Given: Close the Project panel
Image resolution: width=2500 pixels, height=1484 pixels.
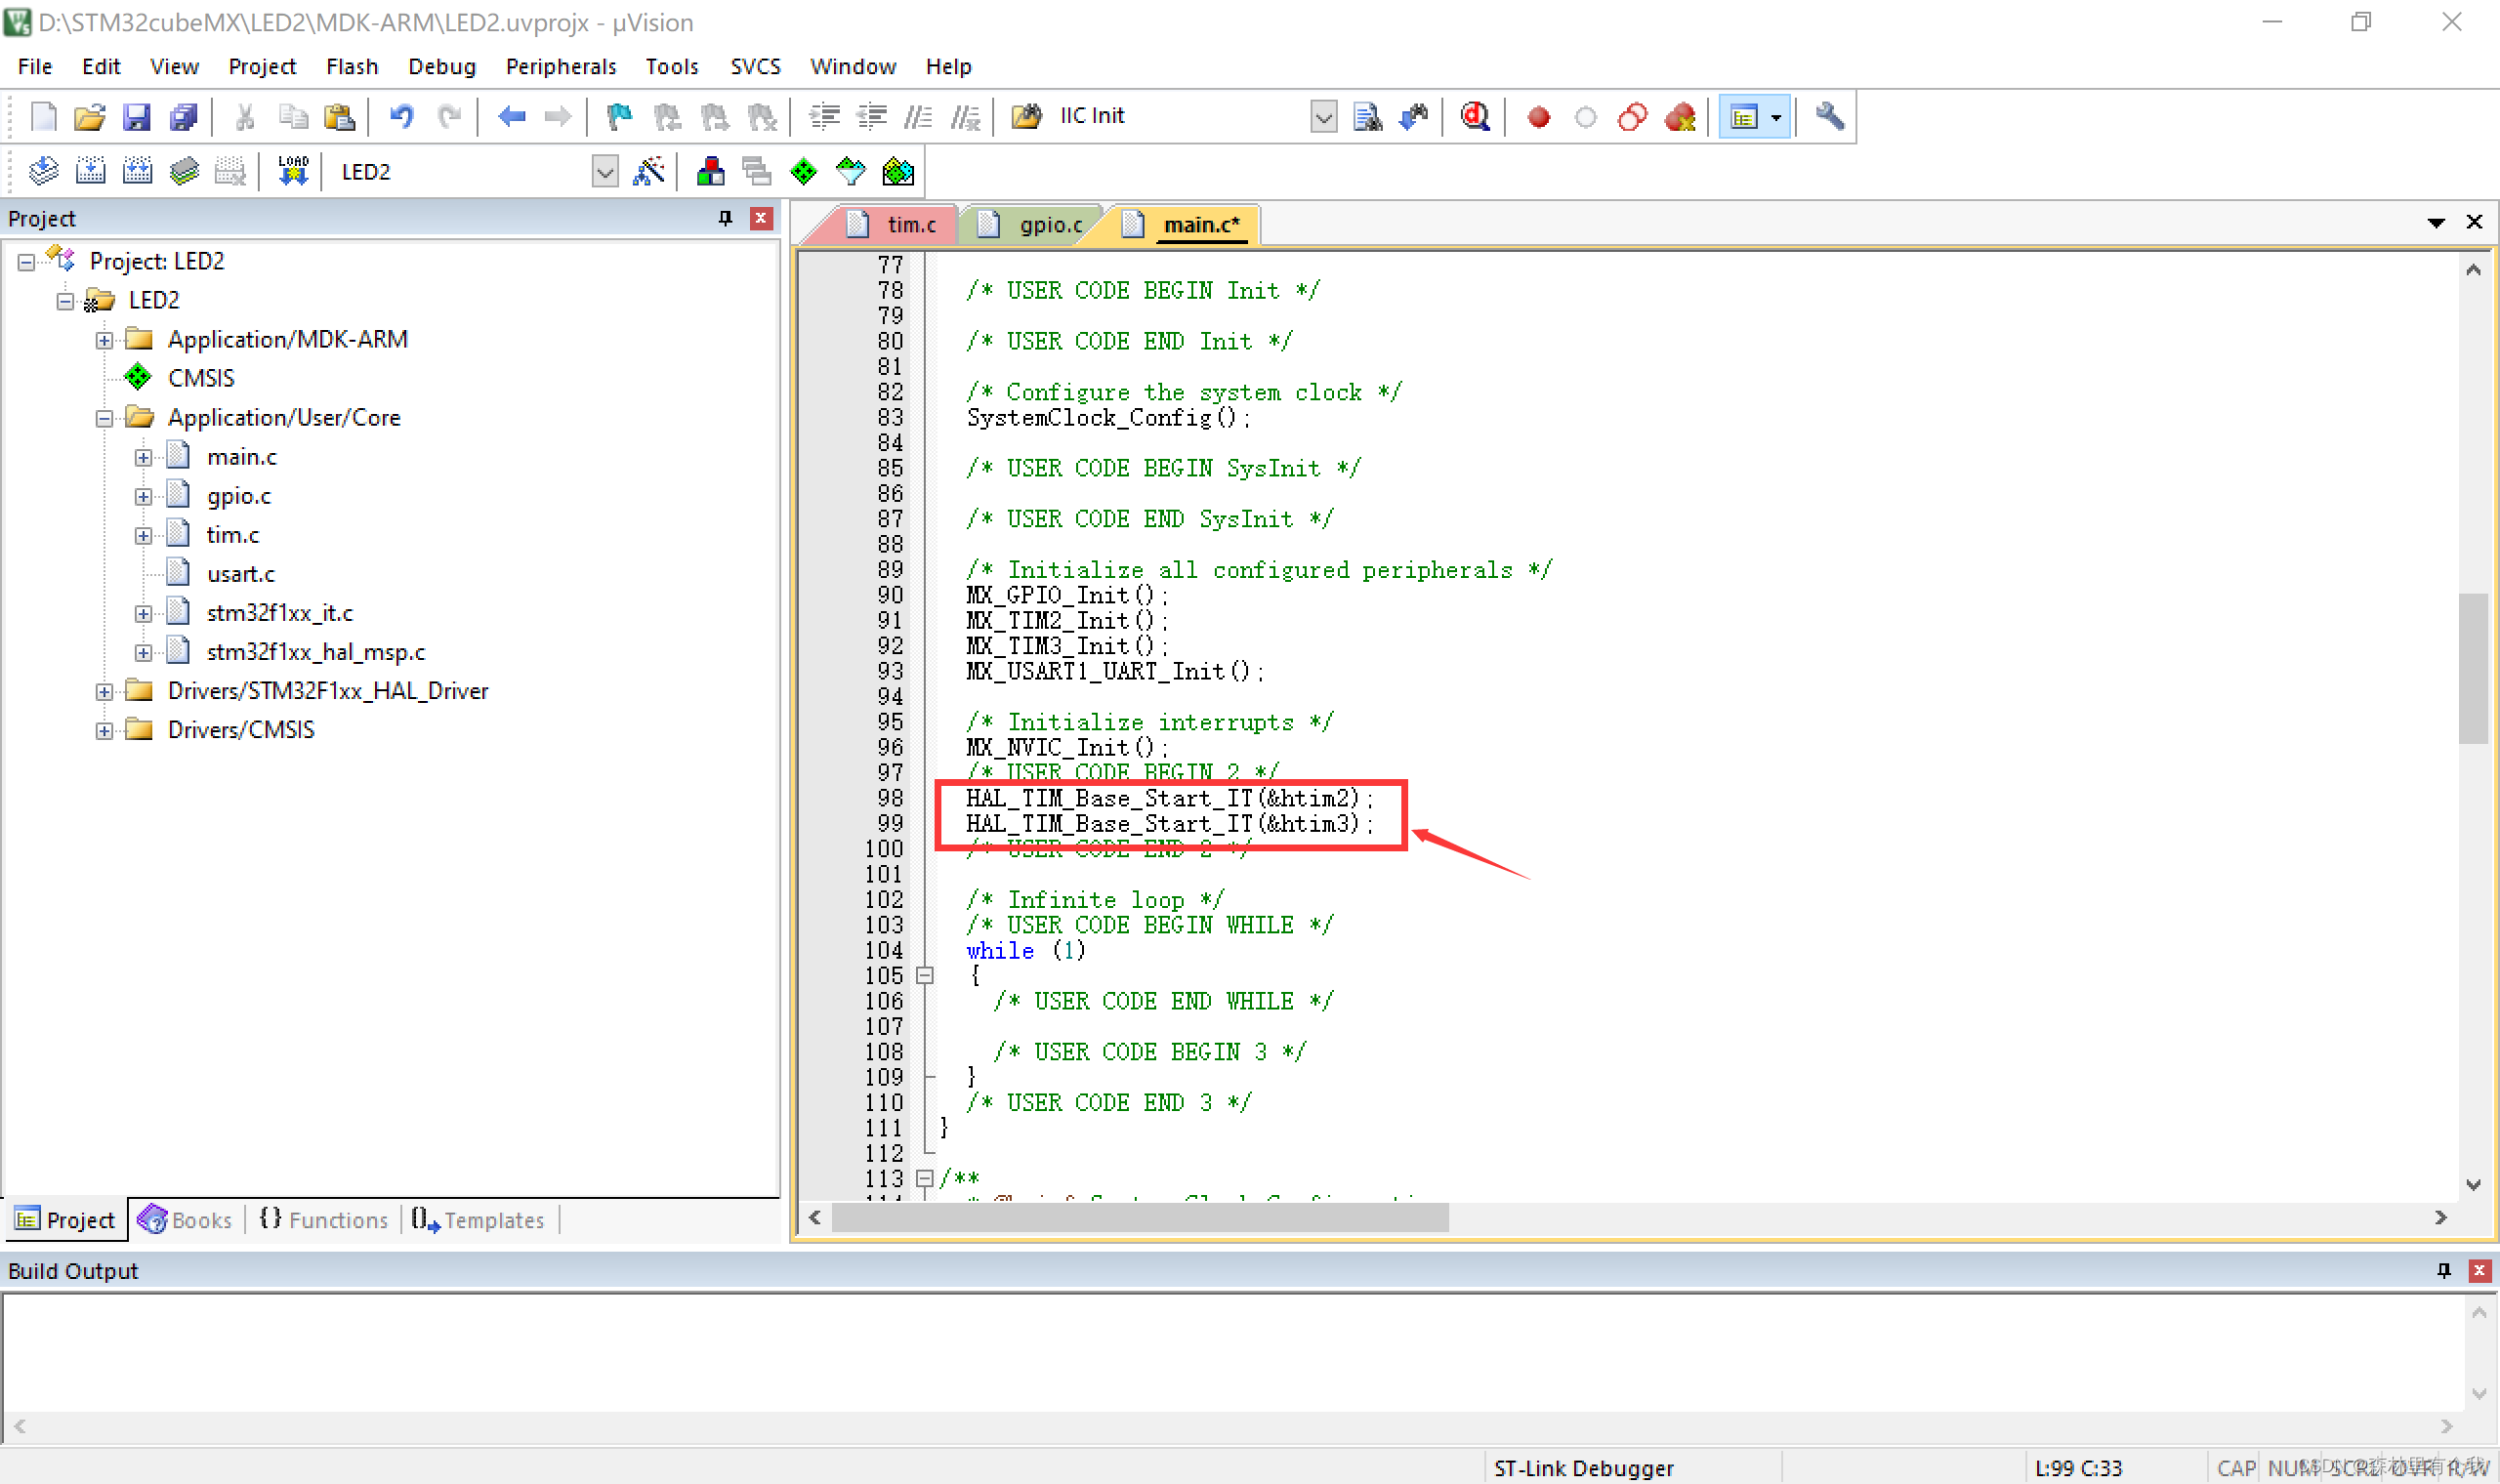Looking at the screenshot, I should click(x=761, y=218).
